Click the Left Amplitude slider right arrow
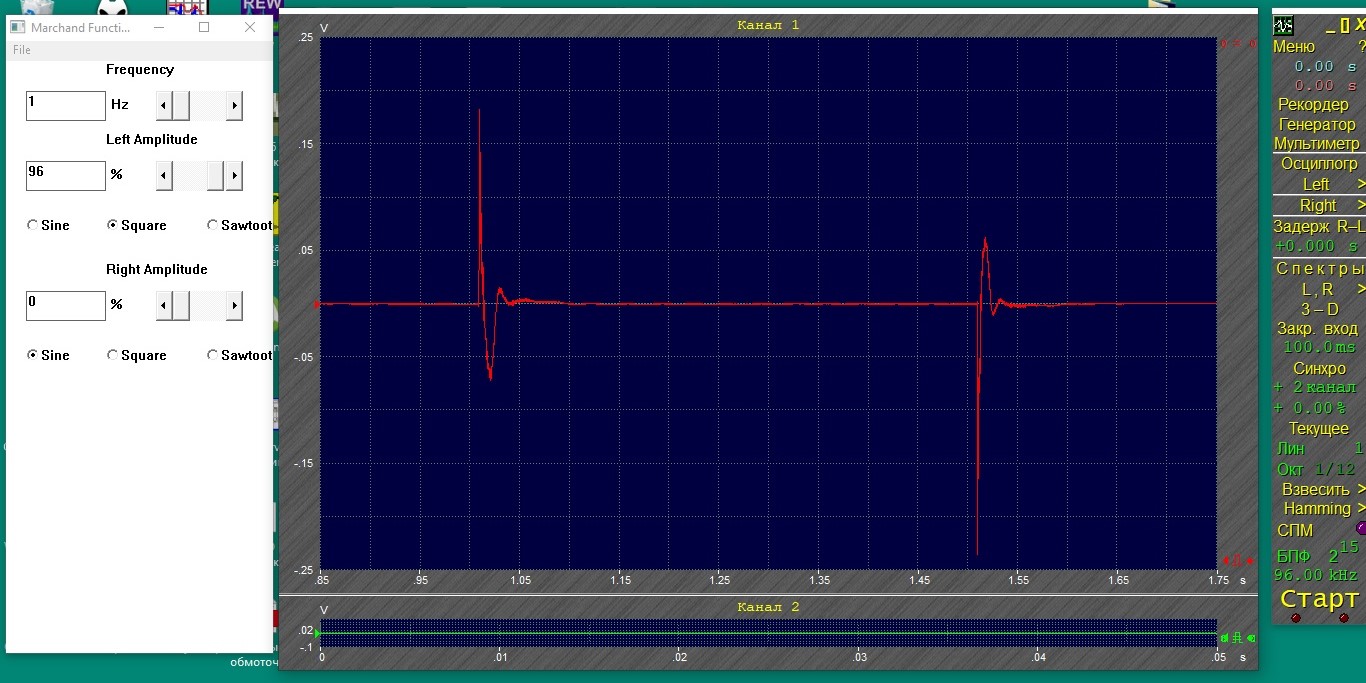The image size is (1366, 683). 234,175
